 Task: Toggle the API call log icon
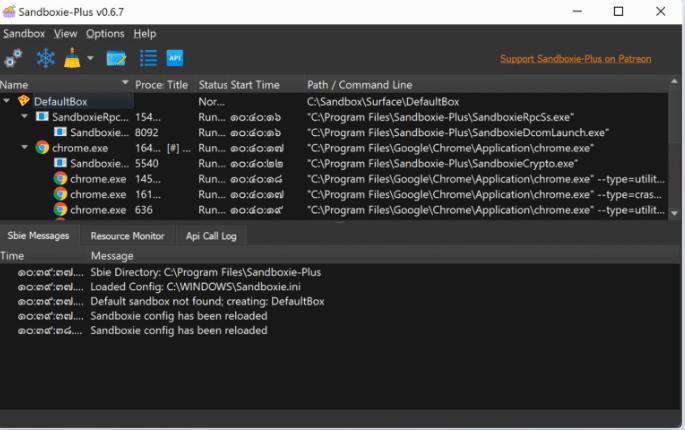coord(175,58)
